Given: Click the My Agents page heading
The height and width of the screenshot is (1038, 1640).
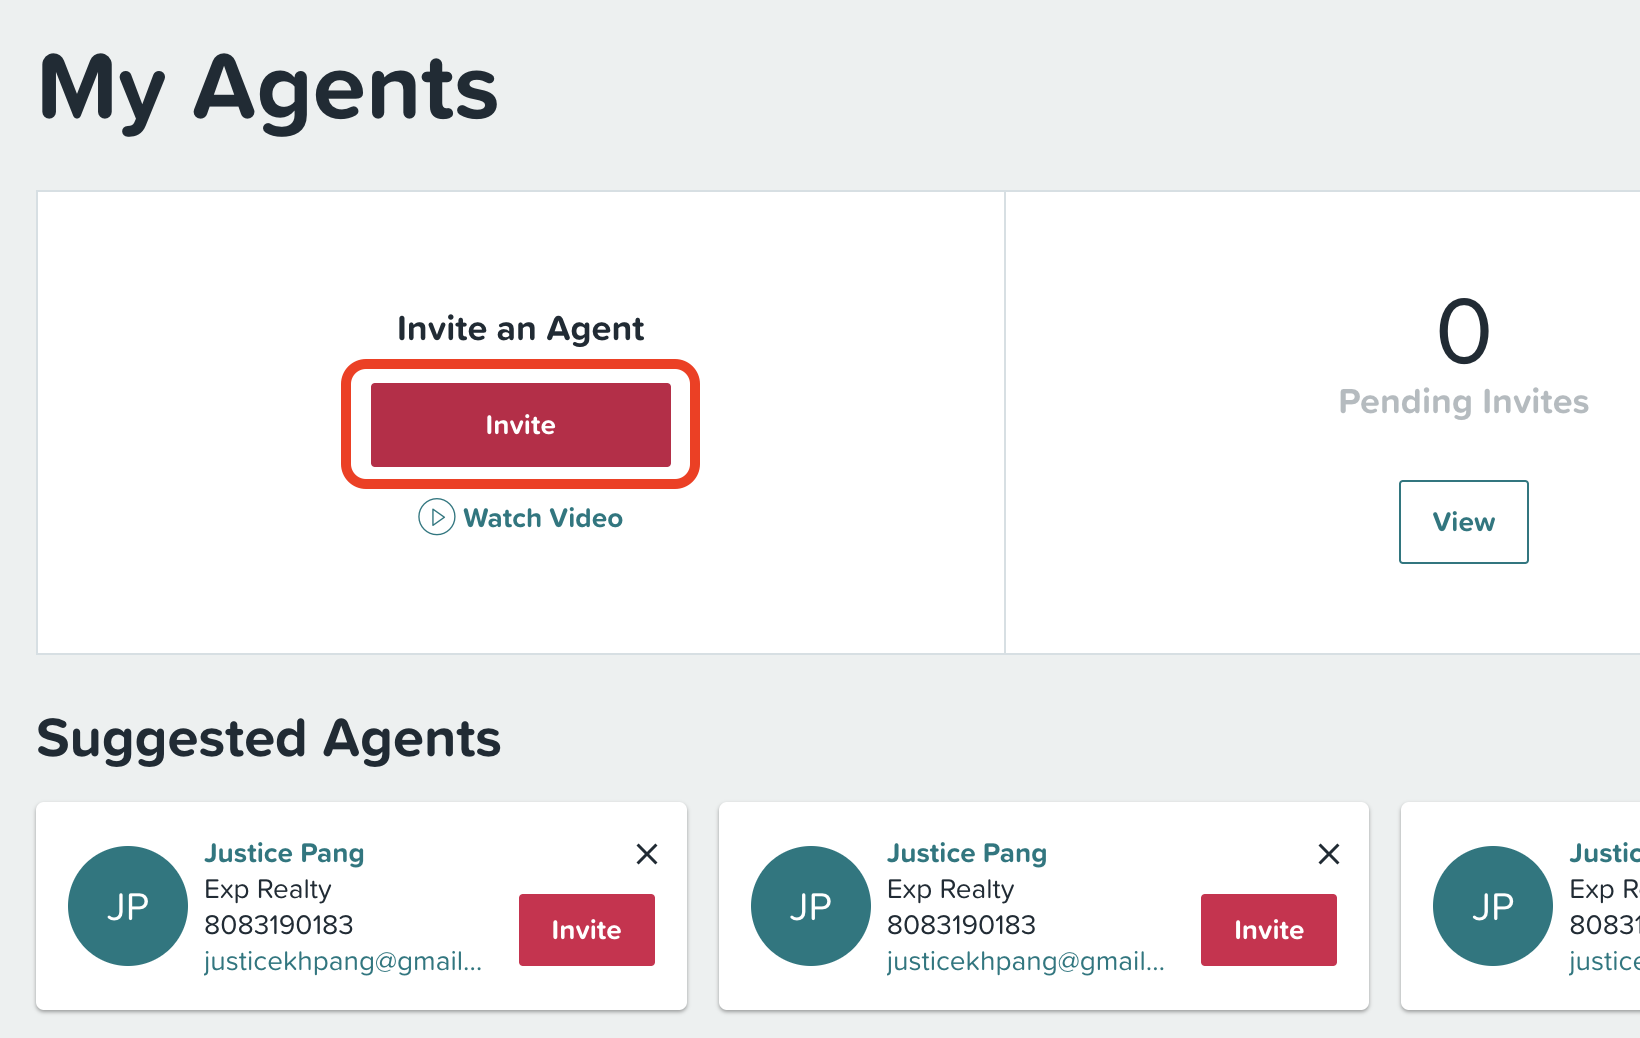Looking at the screenshot, I should point(268,90).
